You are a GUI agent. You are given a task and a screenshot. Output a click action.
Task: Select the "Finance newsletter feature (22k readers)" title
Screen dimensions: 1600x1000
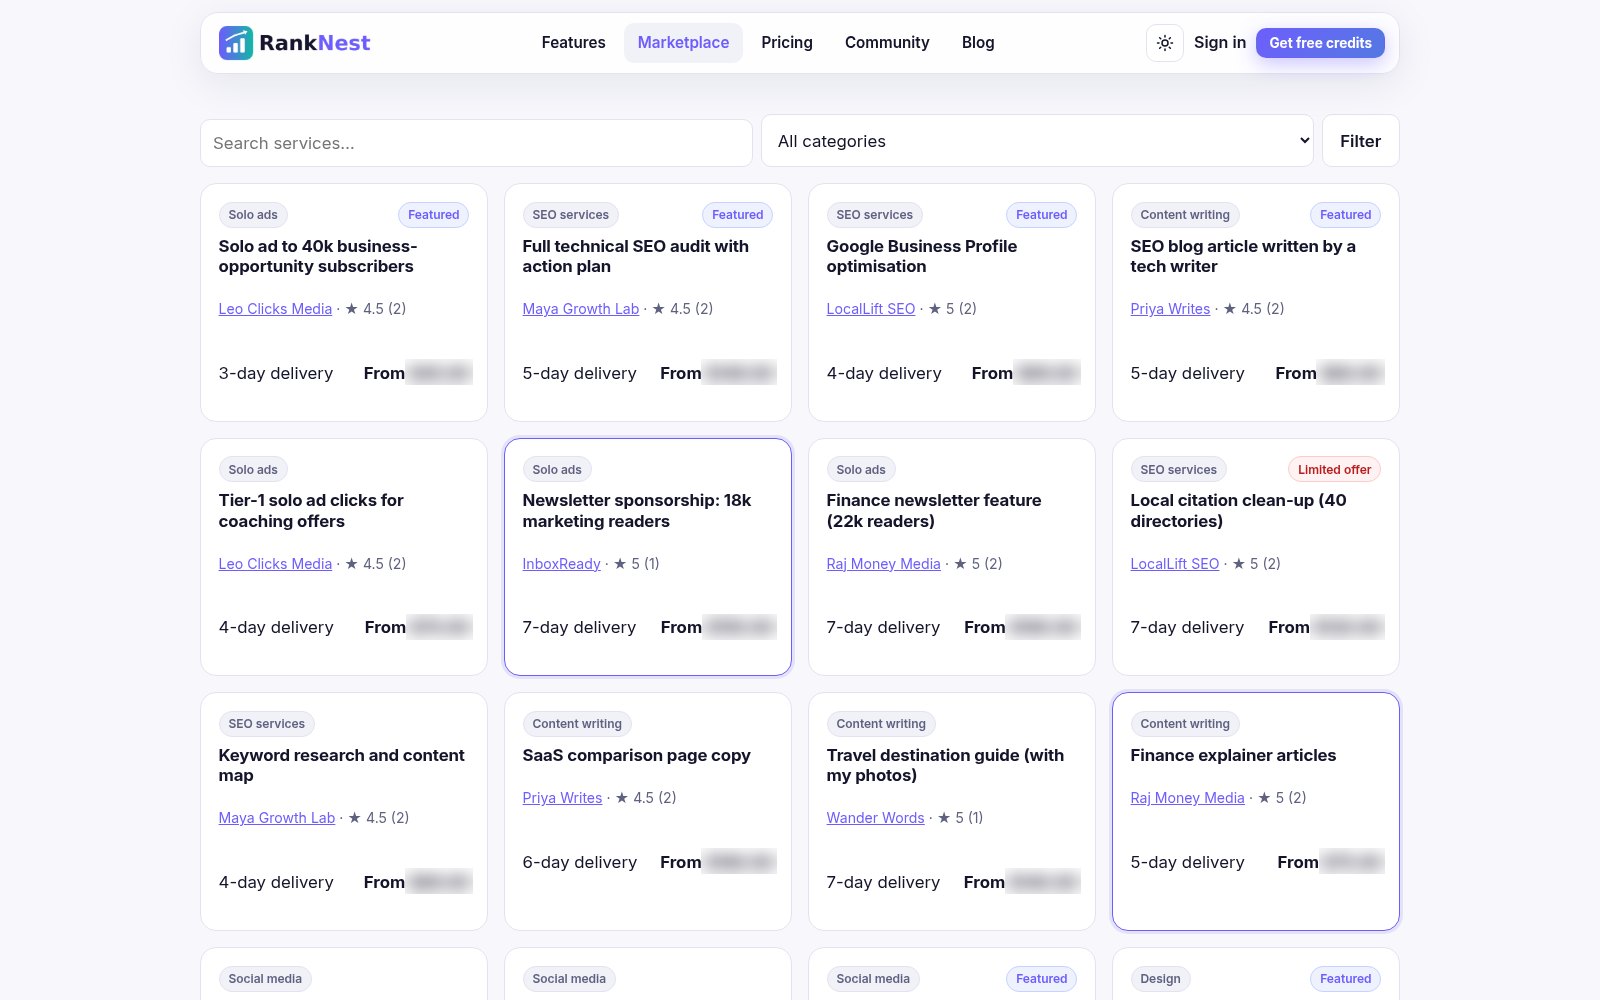point(934,511)
